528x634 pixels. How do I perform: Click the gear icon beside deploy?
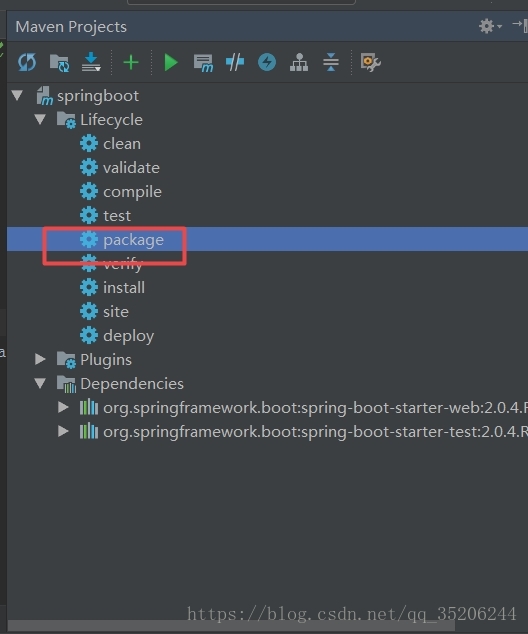[89, 335]
